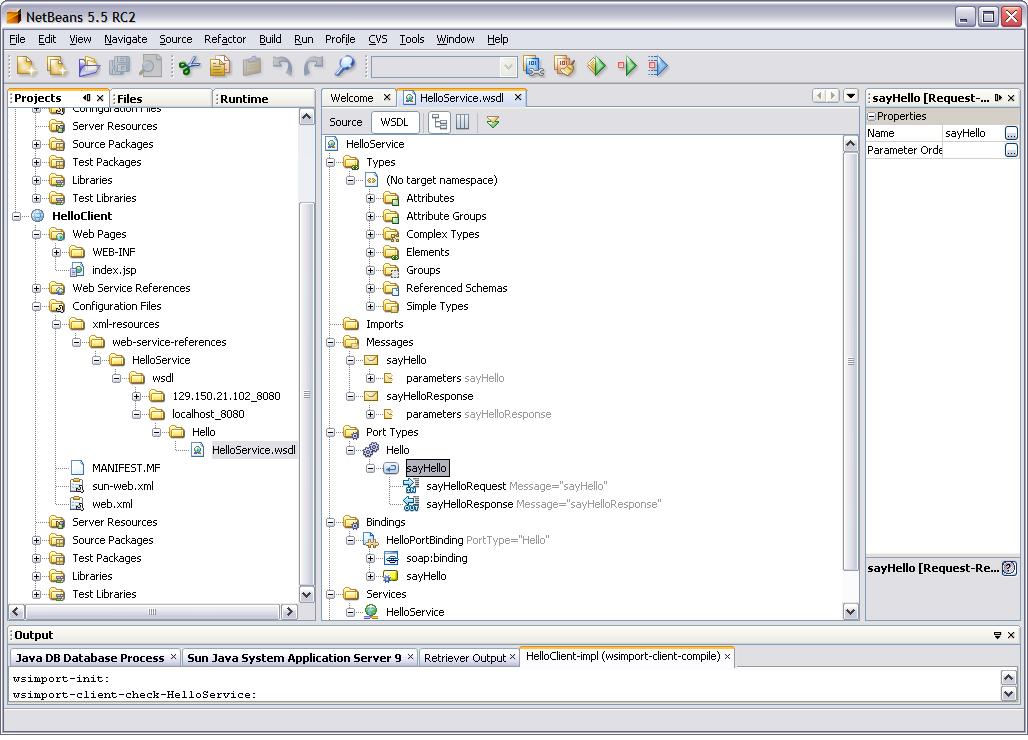The height and width of the screenshot is (740, 1028).
Task: Toggle the column view button
Action: (462, 122)
